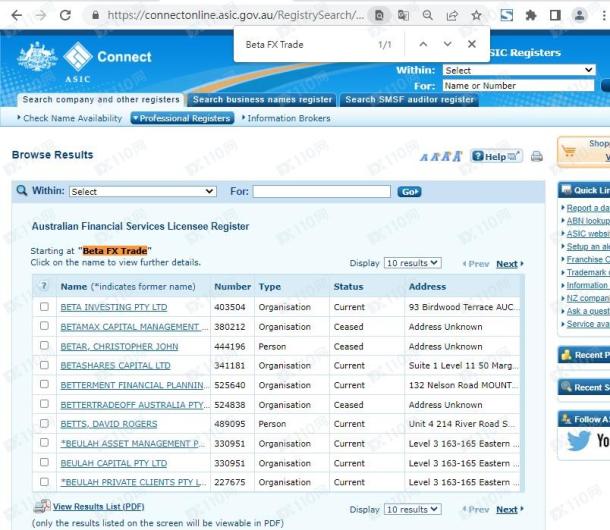This screenshot has width=610, height=530.
Task: Open the browser extensions puzzle icon
Action: [531, 16]
